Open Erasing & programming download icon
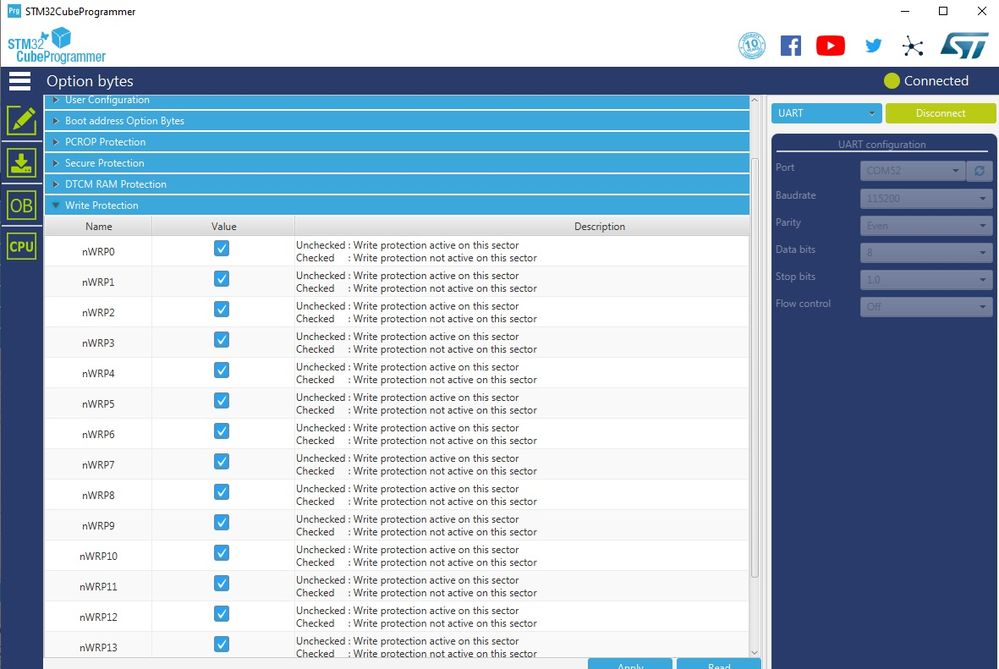 point(22,162)
